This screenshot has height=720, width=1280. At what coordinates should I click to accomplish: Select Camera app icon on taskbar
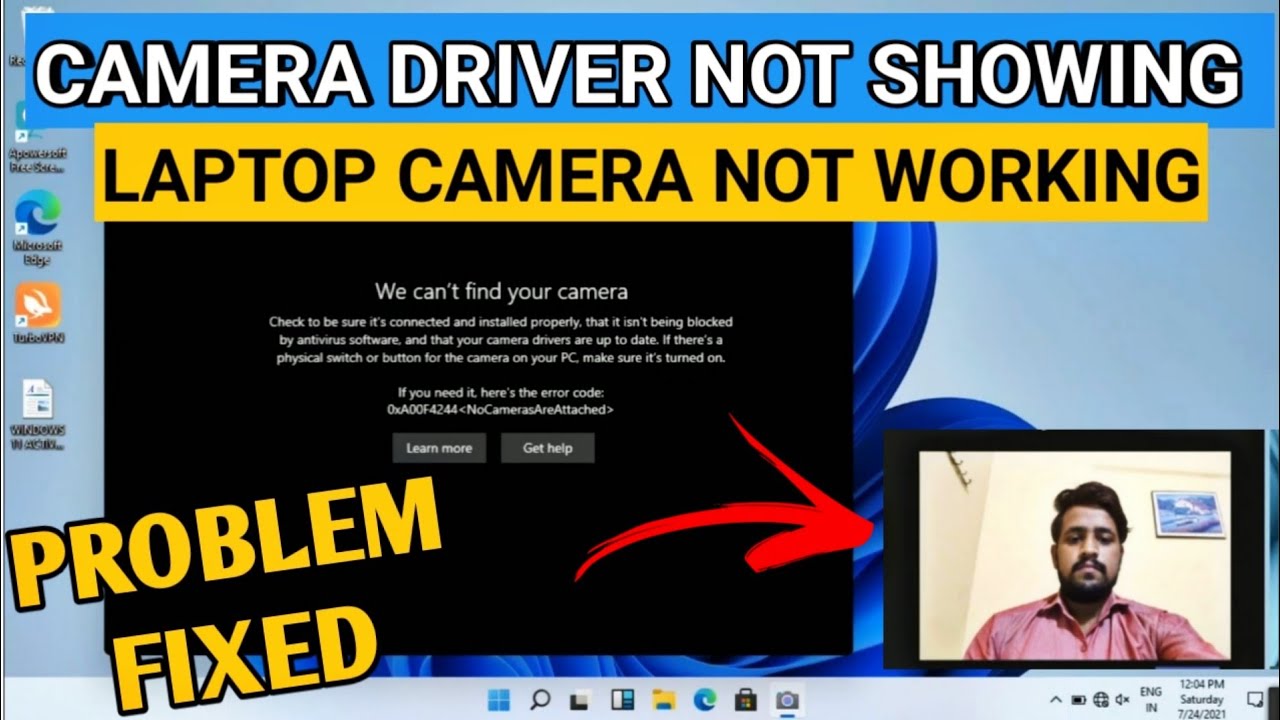pyautogui.click(x=787, y=699)
